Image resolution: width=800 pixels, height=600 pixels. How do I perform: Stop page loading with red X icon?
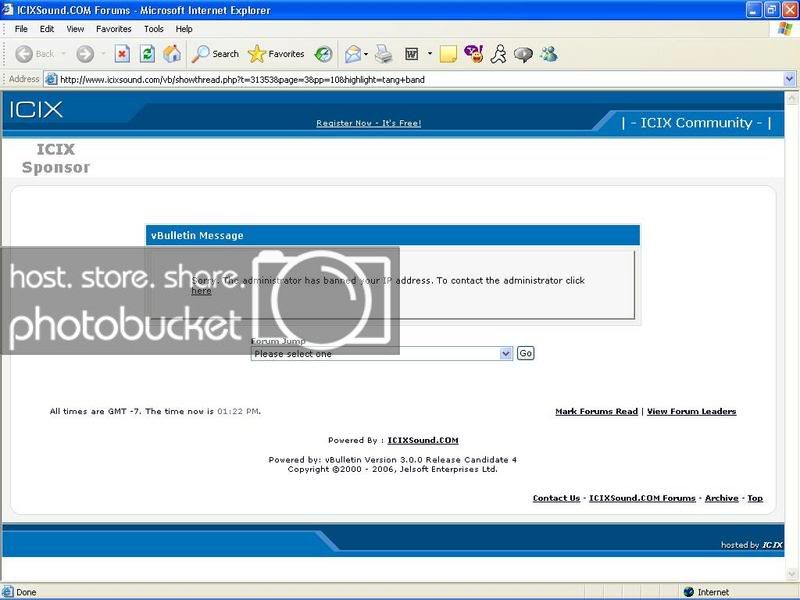pyautogui.click(x=122, y=54)
